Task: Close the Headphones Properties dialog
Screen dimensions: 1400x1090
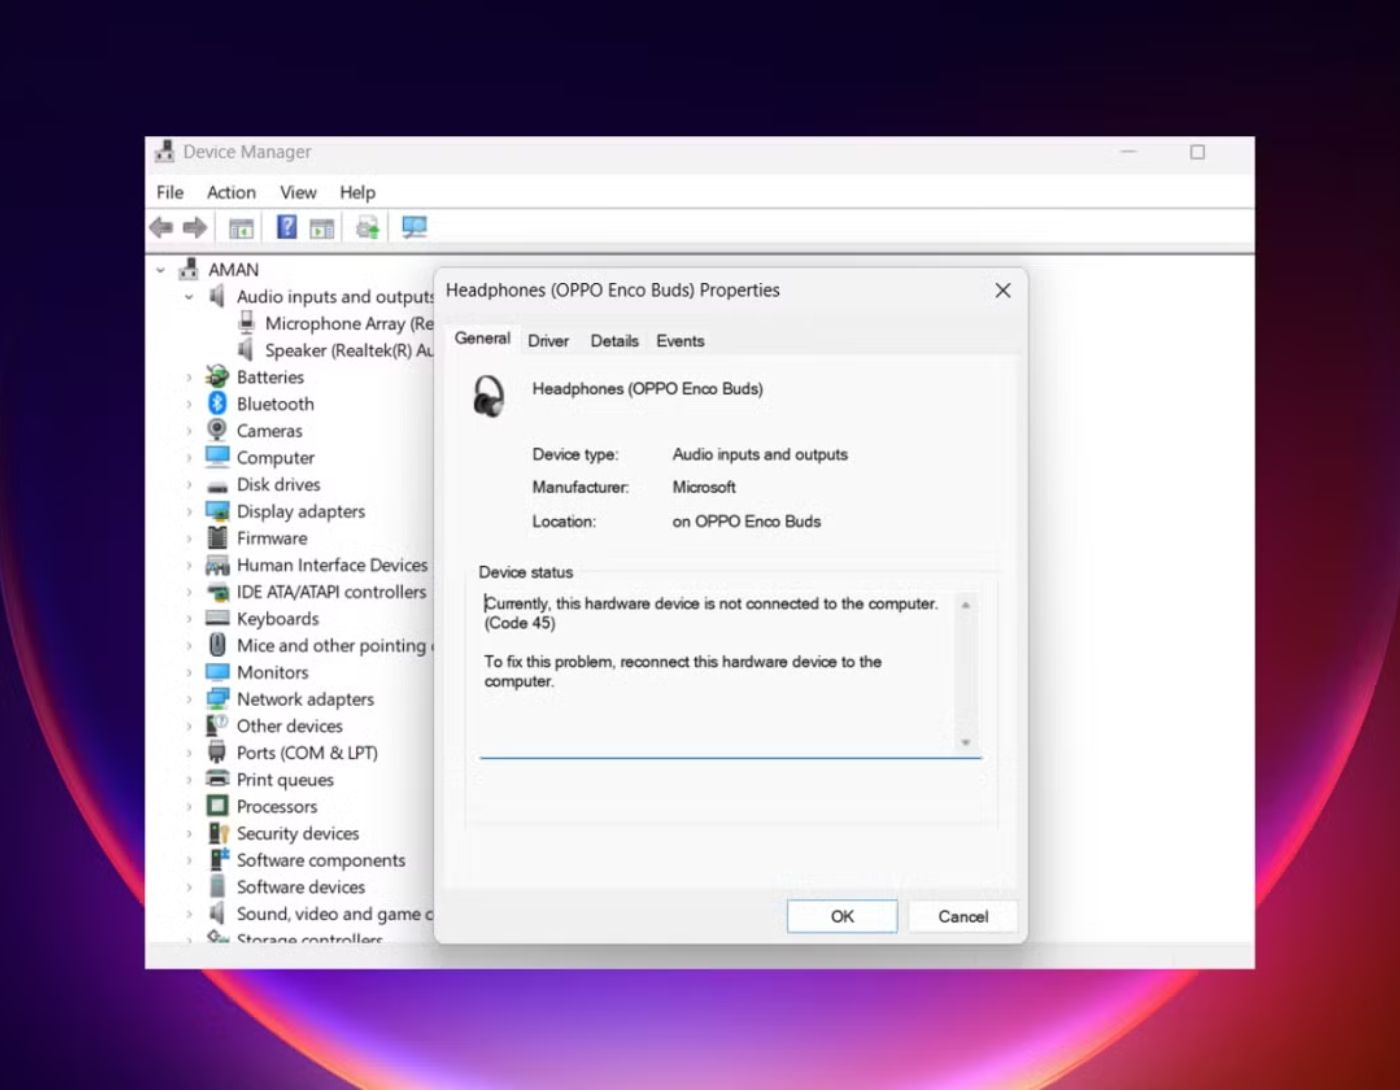Action: click(1003, 290)
